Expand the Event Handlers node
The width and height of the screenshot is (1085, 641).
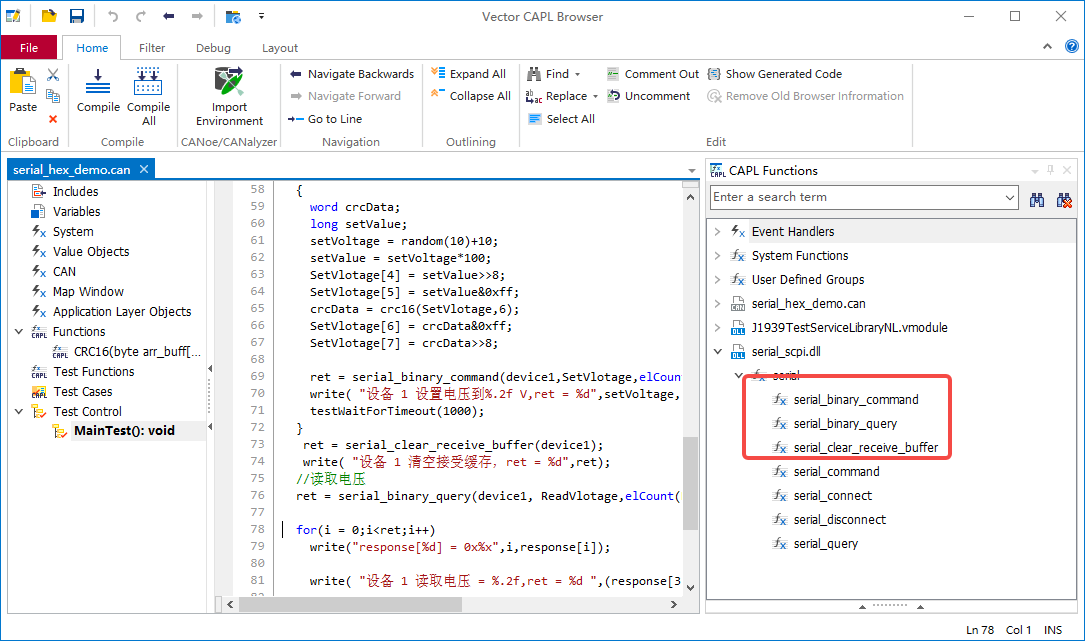(718, 232)
